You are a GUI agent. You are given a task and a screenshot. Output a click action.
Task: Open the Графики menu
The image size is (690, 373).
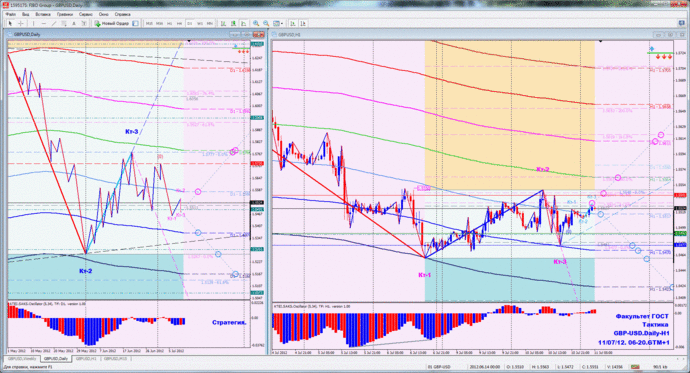tap(65, 14)
